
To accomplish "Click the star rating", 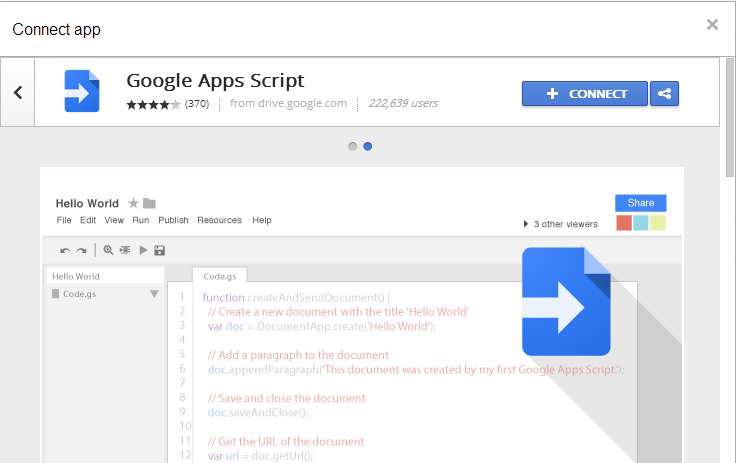I will point(153,104).
